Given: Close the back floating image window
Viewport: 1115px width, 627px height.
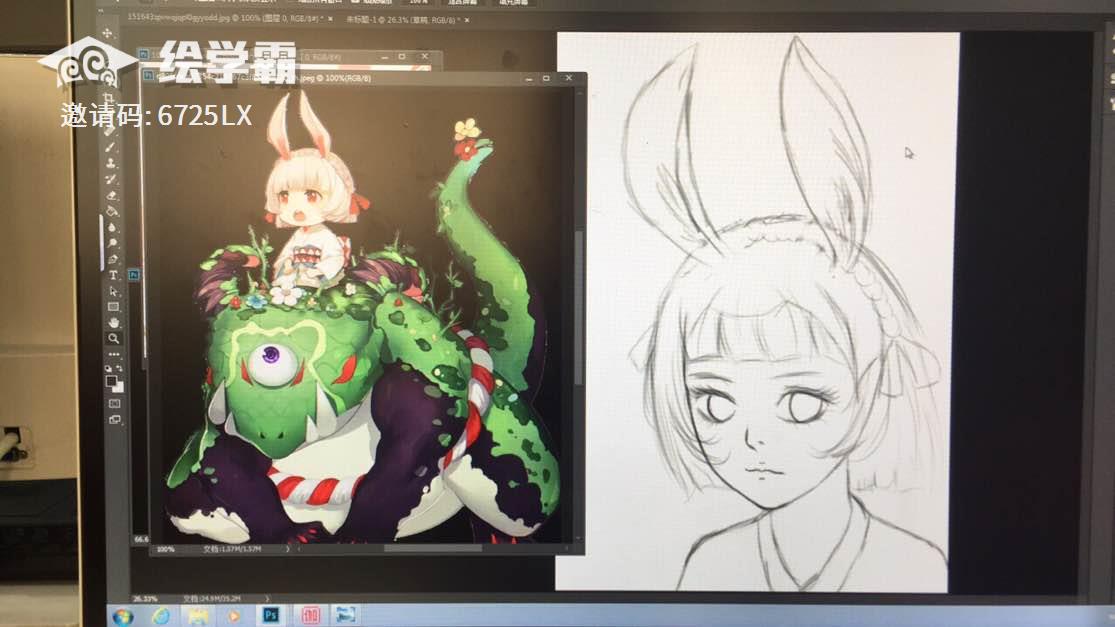Looking at the screenshot, I should point(425,56).
